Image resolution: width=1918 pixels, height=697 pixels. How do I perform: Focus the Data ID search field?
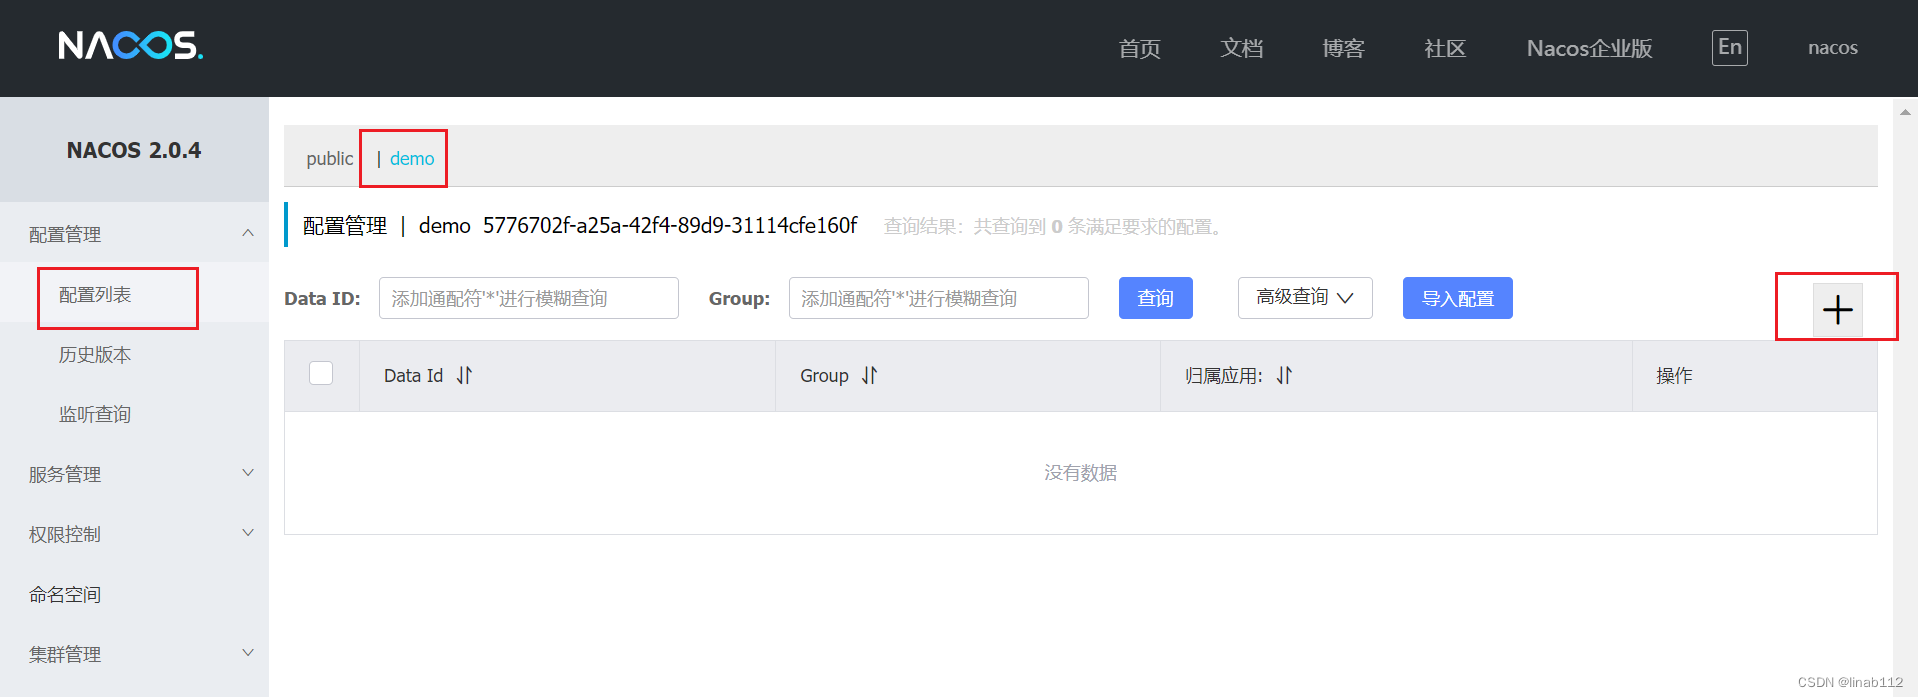(529, 298)
